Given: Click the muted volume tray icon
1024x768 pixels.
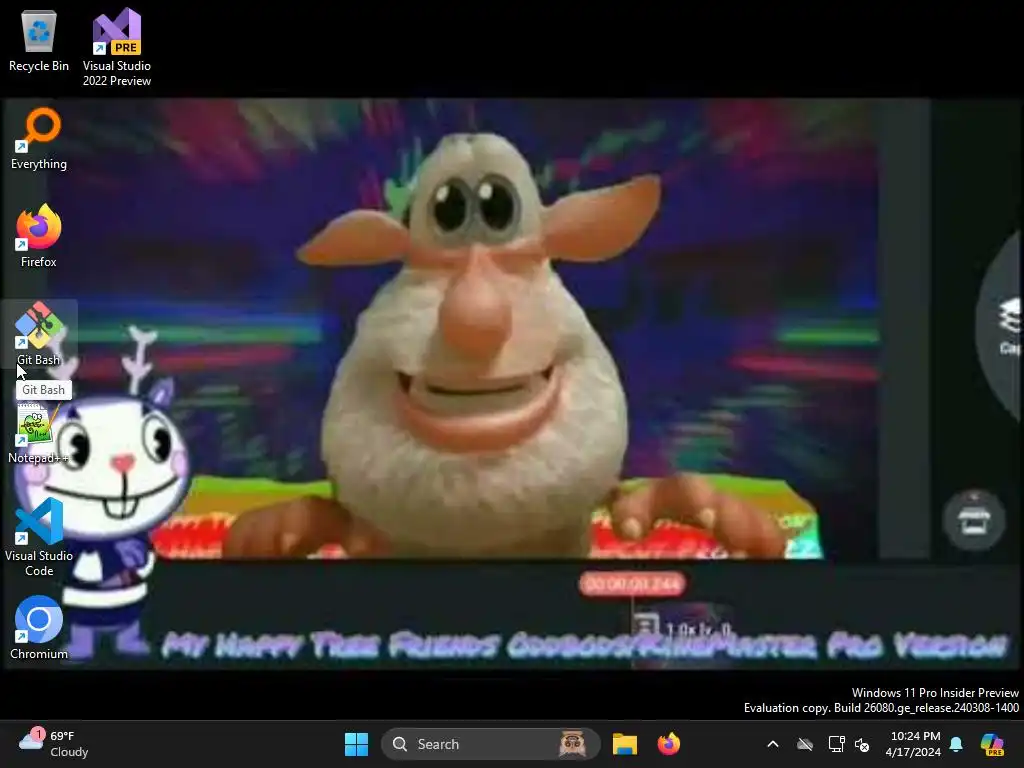Looking at the screenshot, I should coord(862,744).
